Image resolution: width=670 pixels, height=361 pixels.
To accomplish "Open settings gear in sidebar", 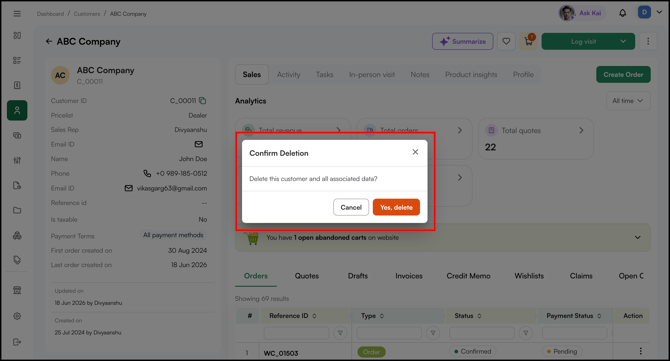I will pos(17,316).
